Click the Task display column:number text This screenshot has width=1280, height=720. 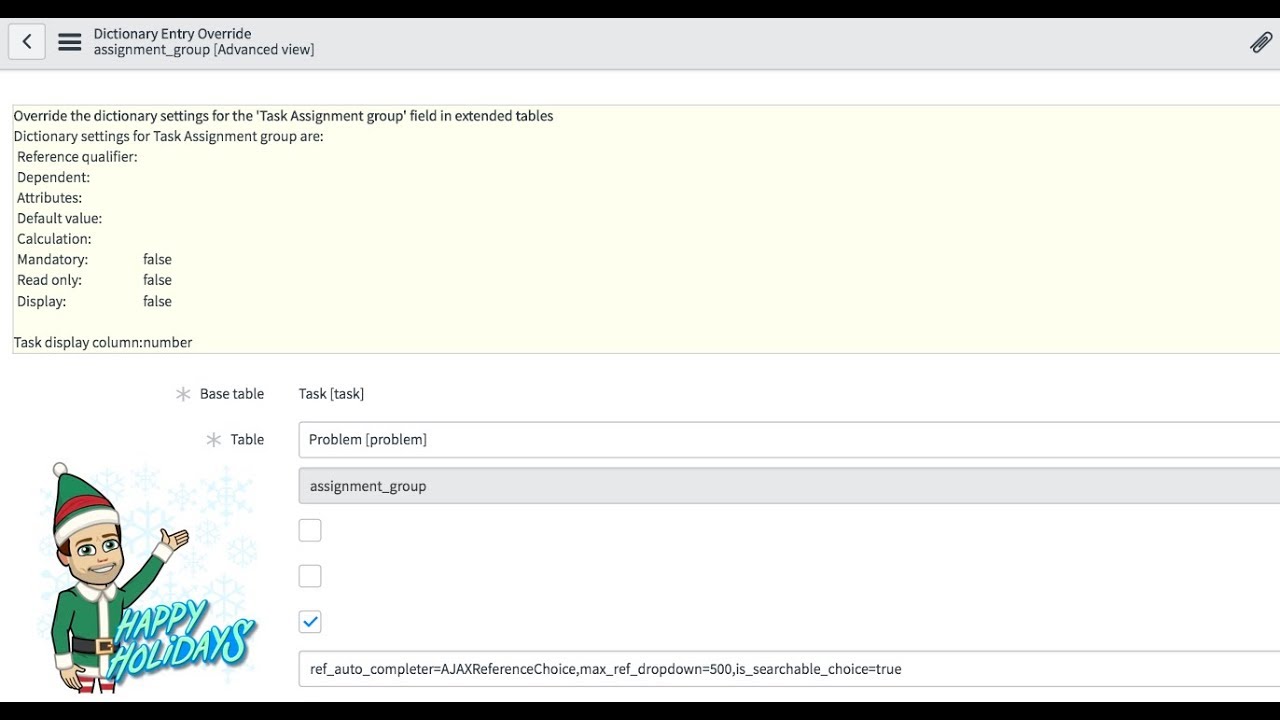point(103,342)
